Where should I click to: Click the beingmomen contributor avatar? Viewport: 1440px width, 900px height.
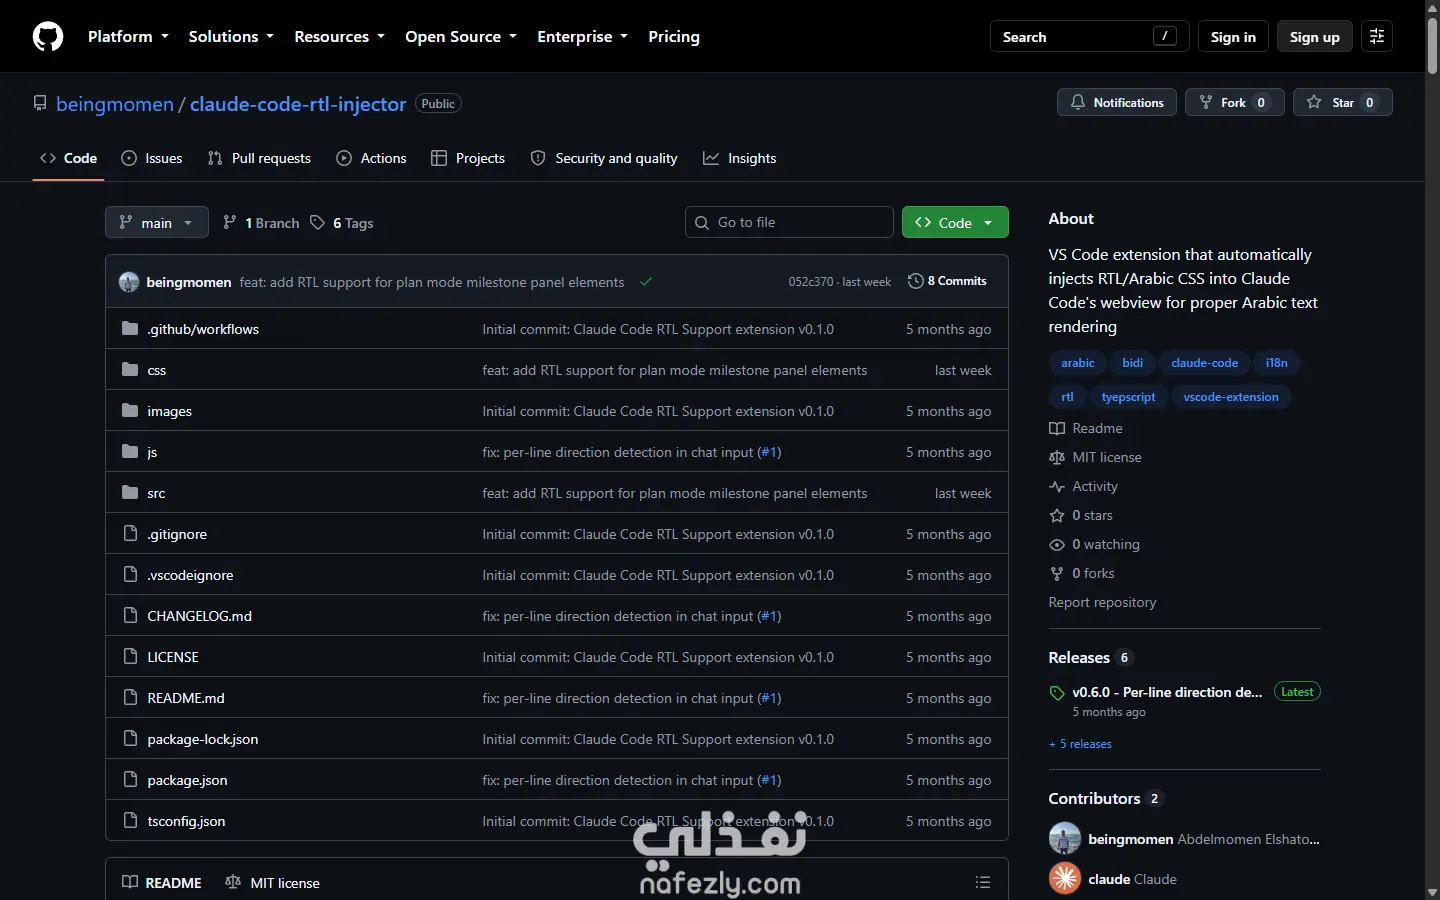(x=1065, y=838)
